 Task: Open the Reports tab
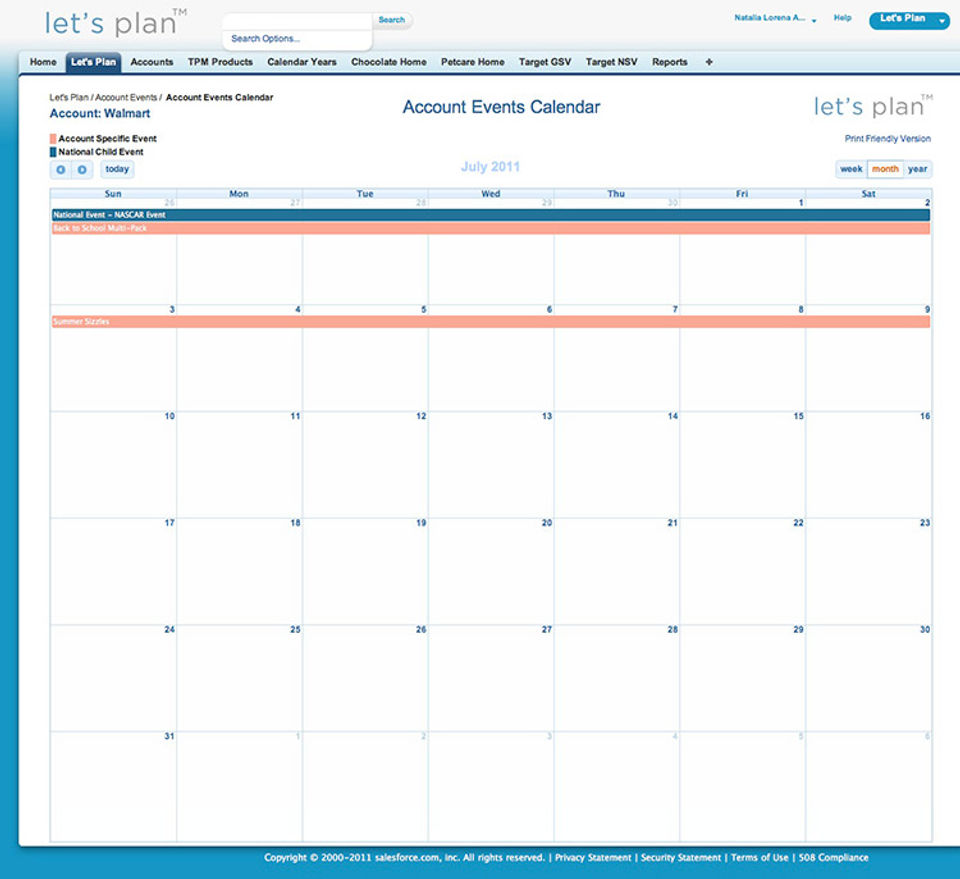tap(670, 62)
